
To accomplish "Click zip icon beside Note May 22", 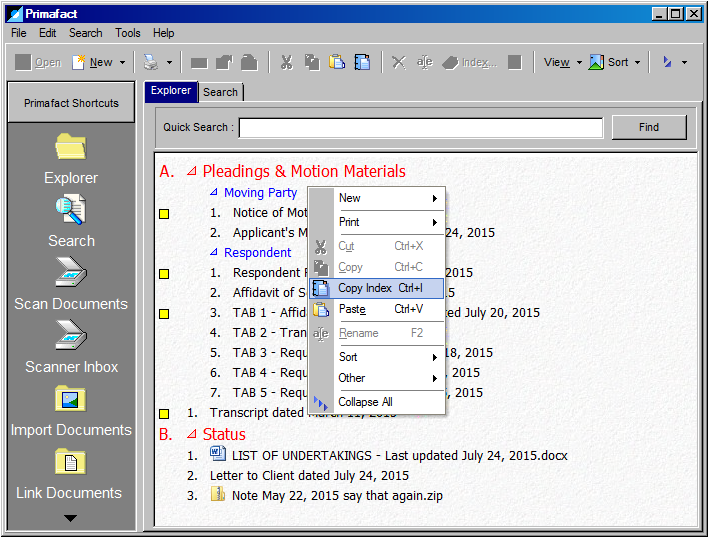I will (218, 494).
